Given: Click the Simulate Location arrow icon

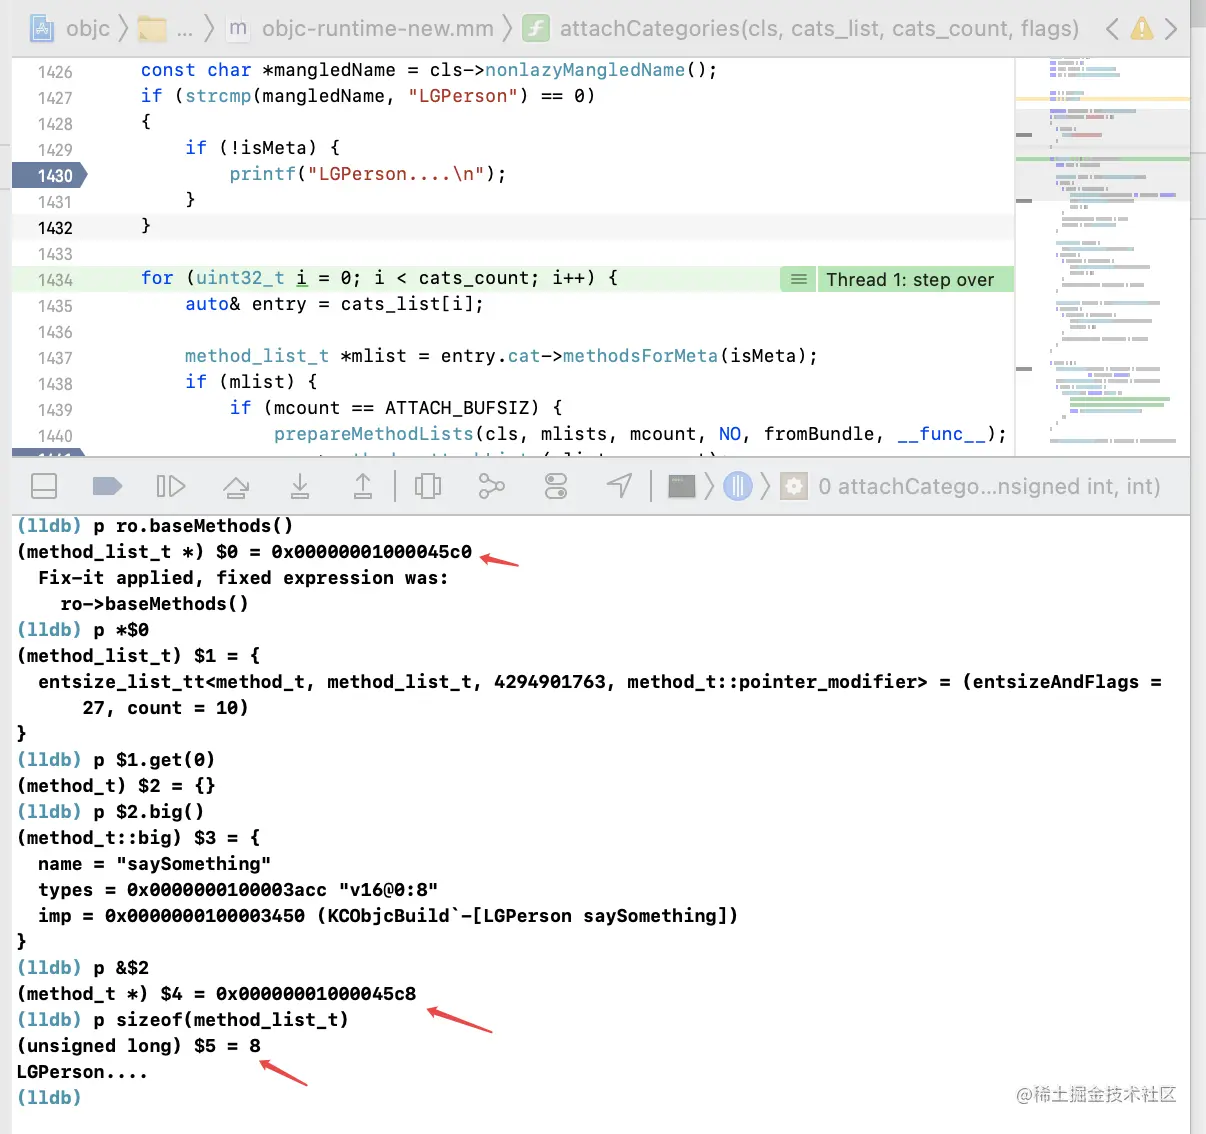Looking at the screenshot, I should pyautogui.click(x=619, y=486).
